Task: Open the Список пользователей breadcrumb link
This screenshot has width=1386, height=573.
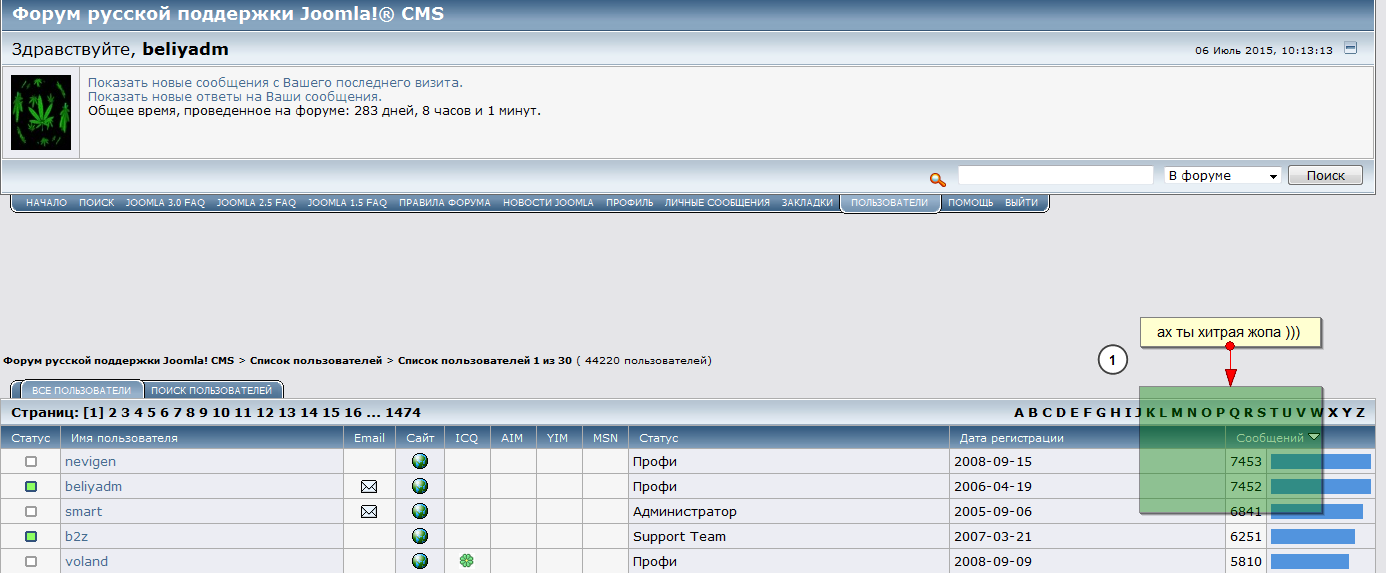Action: click(x=316, y=360)
